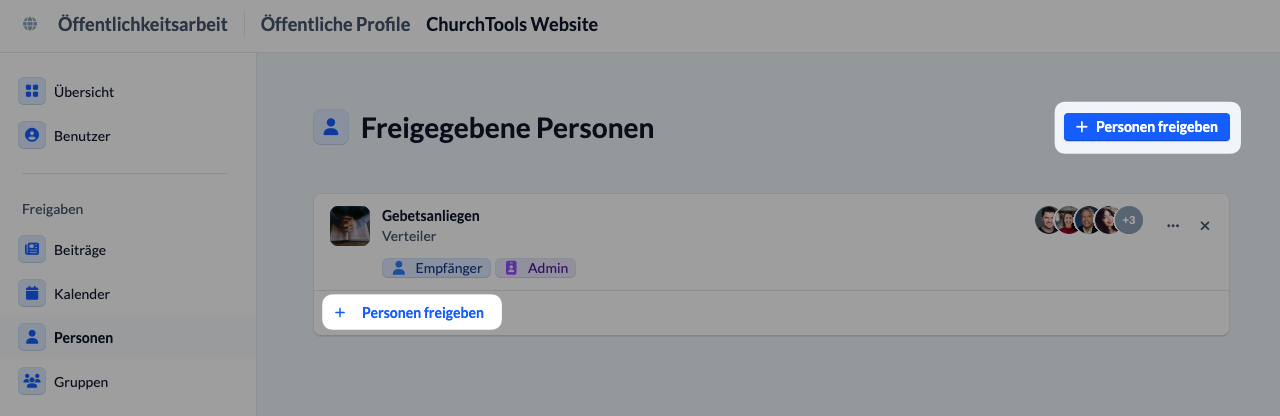Viewport: 1280px width, 416px height.
Task: Click the globe icon in header
Action: [x=30, y=24]
